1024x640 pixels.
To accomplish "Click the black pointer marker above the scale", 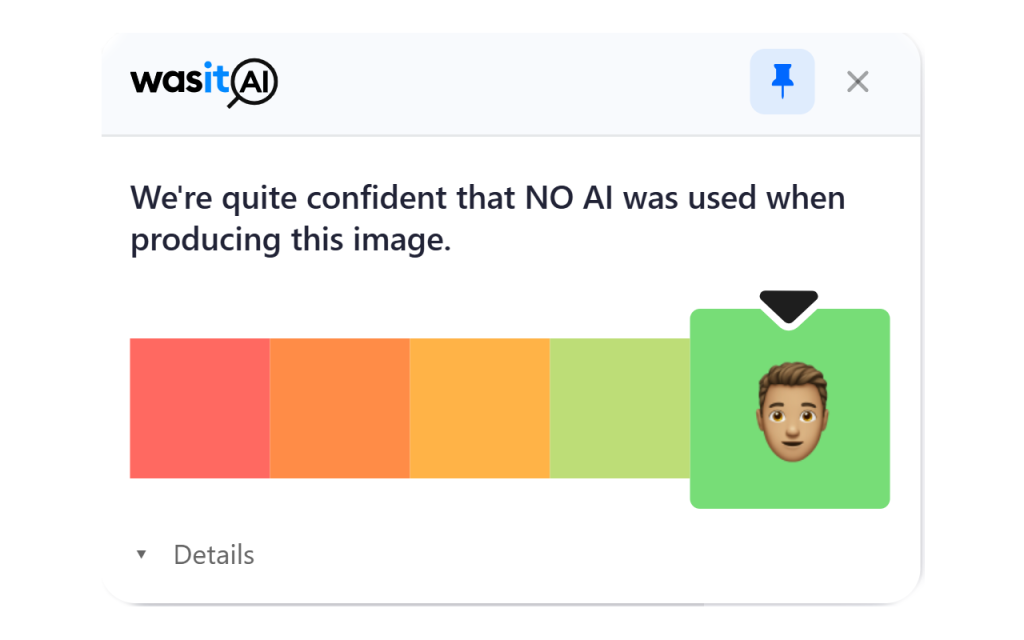I will (x=788, y=306).
